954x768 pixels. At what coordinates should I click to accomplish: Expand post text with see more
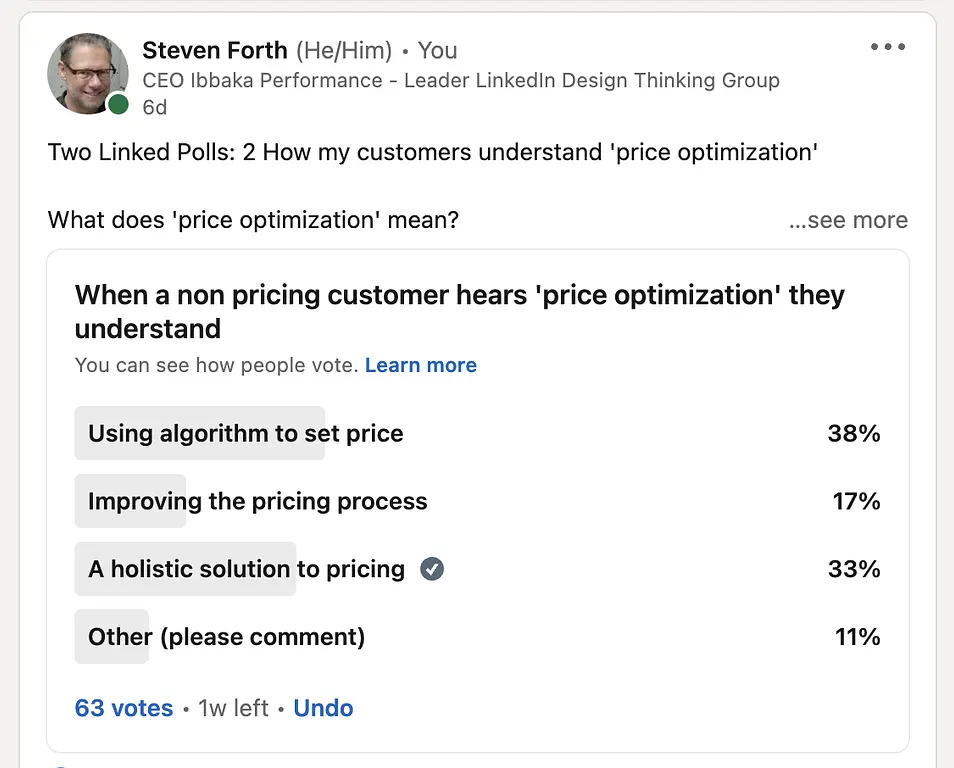click(x=848, y=220)
